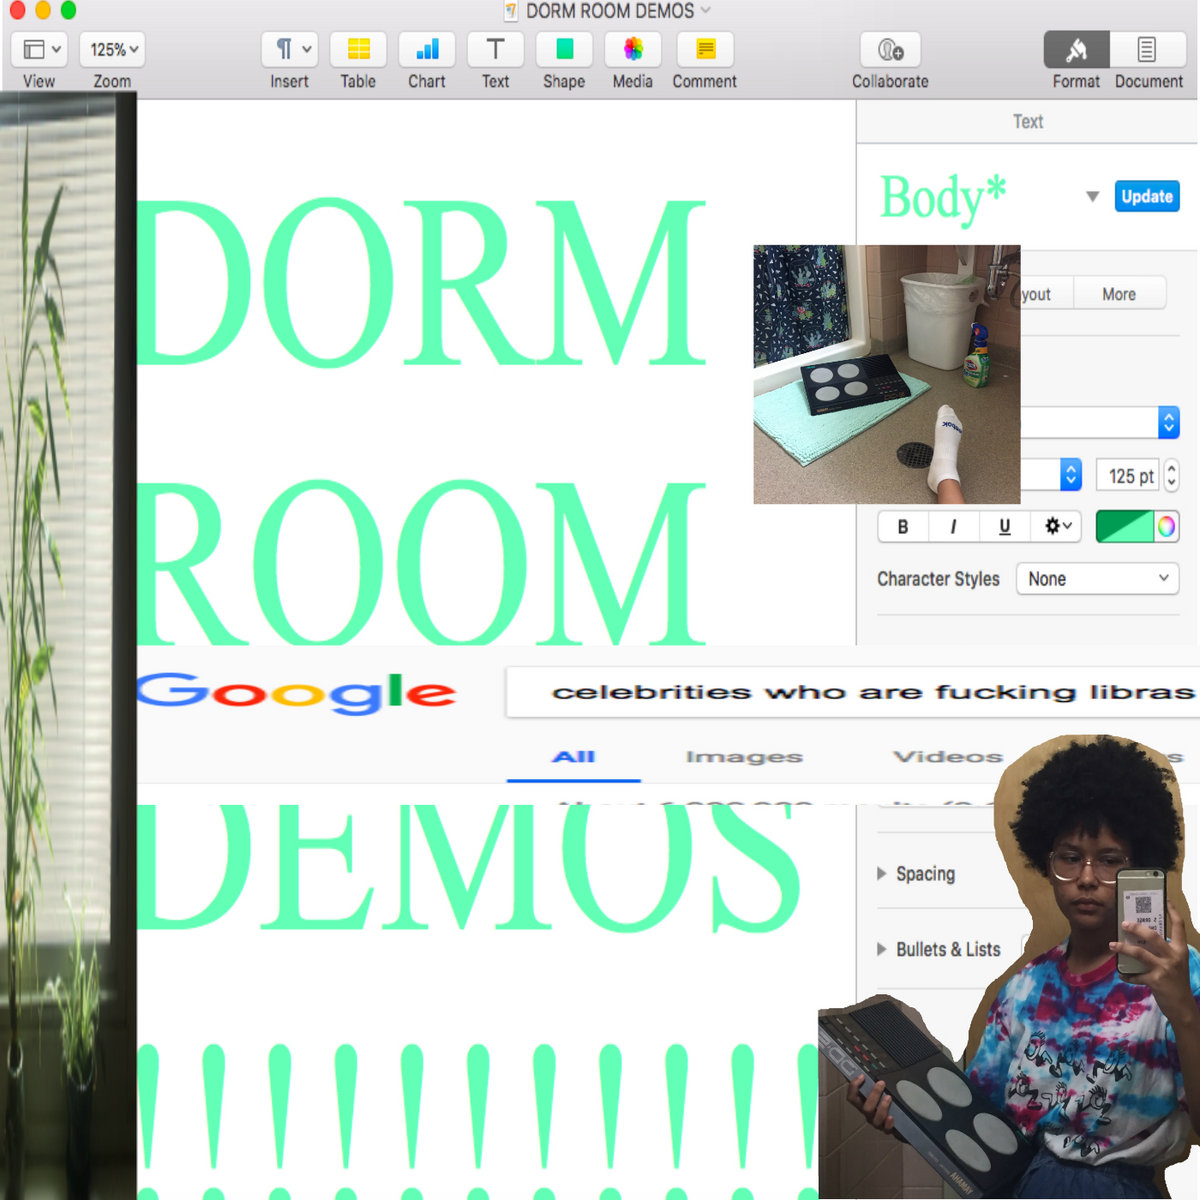Toggle italic text formatting
The image size is (1200, 1200).
pyautogui.click(x=953, y=527)
